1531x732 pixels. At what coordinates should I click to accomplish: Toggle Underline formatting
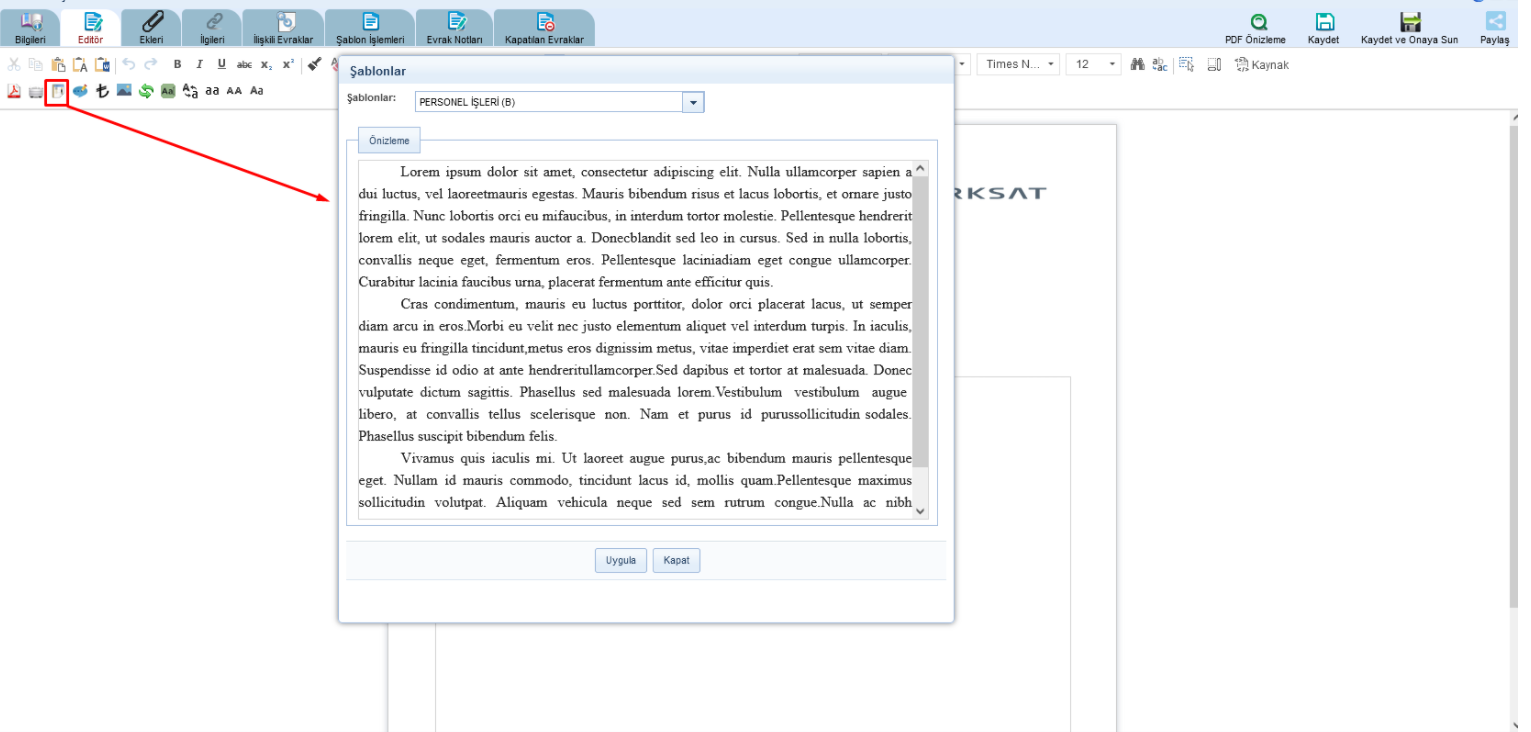point(221,65)
